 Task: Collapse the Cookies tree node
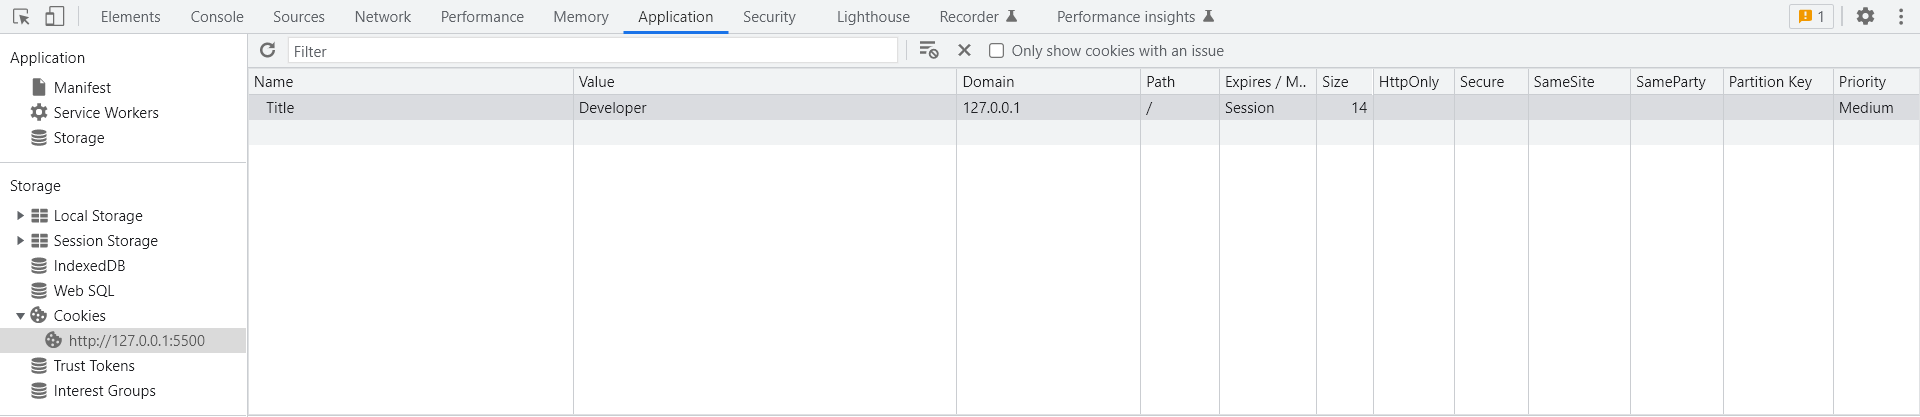(x=20, y=316)
